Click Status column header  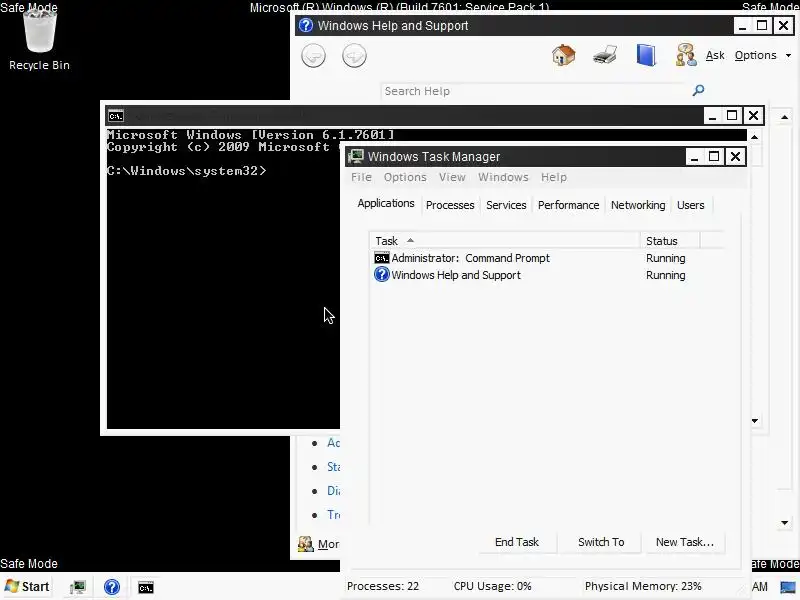click(x=670, y=241)
